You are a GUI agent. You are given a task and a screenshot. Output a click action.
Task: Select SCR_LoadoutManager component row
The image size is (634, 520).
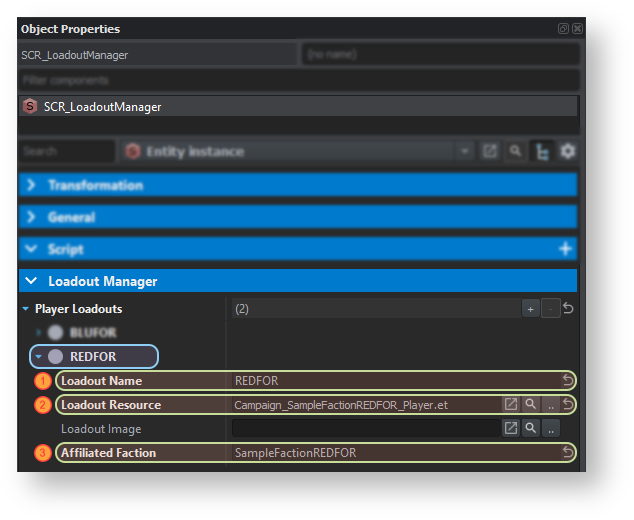[298, 107]
